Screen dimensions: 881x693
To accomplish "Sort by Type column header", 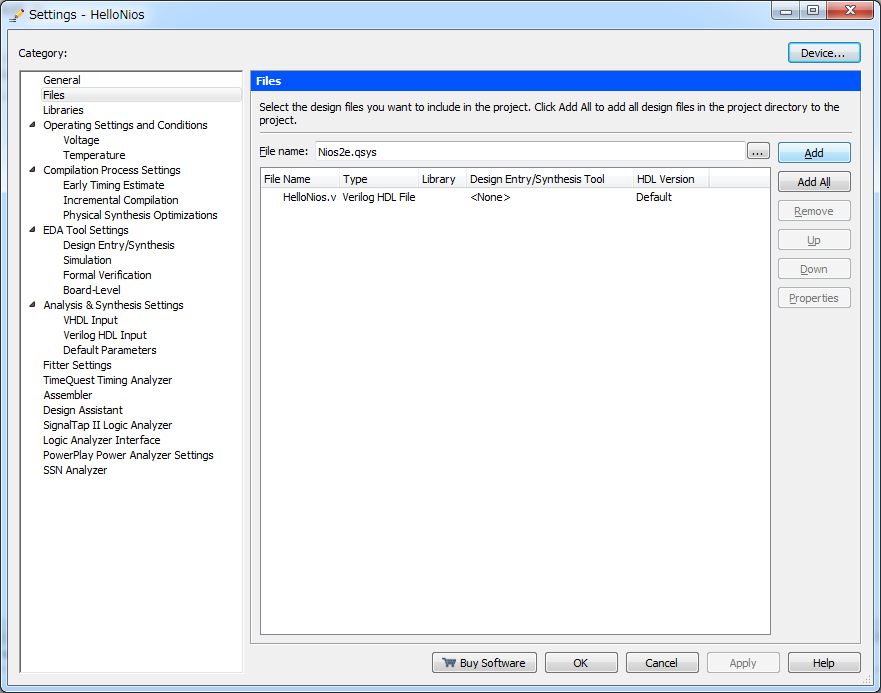I will coord(379,179).
